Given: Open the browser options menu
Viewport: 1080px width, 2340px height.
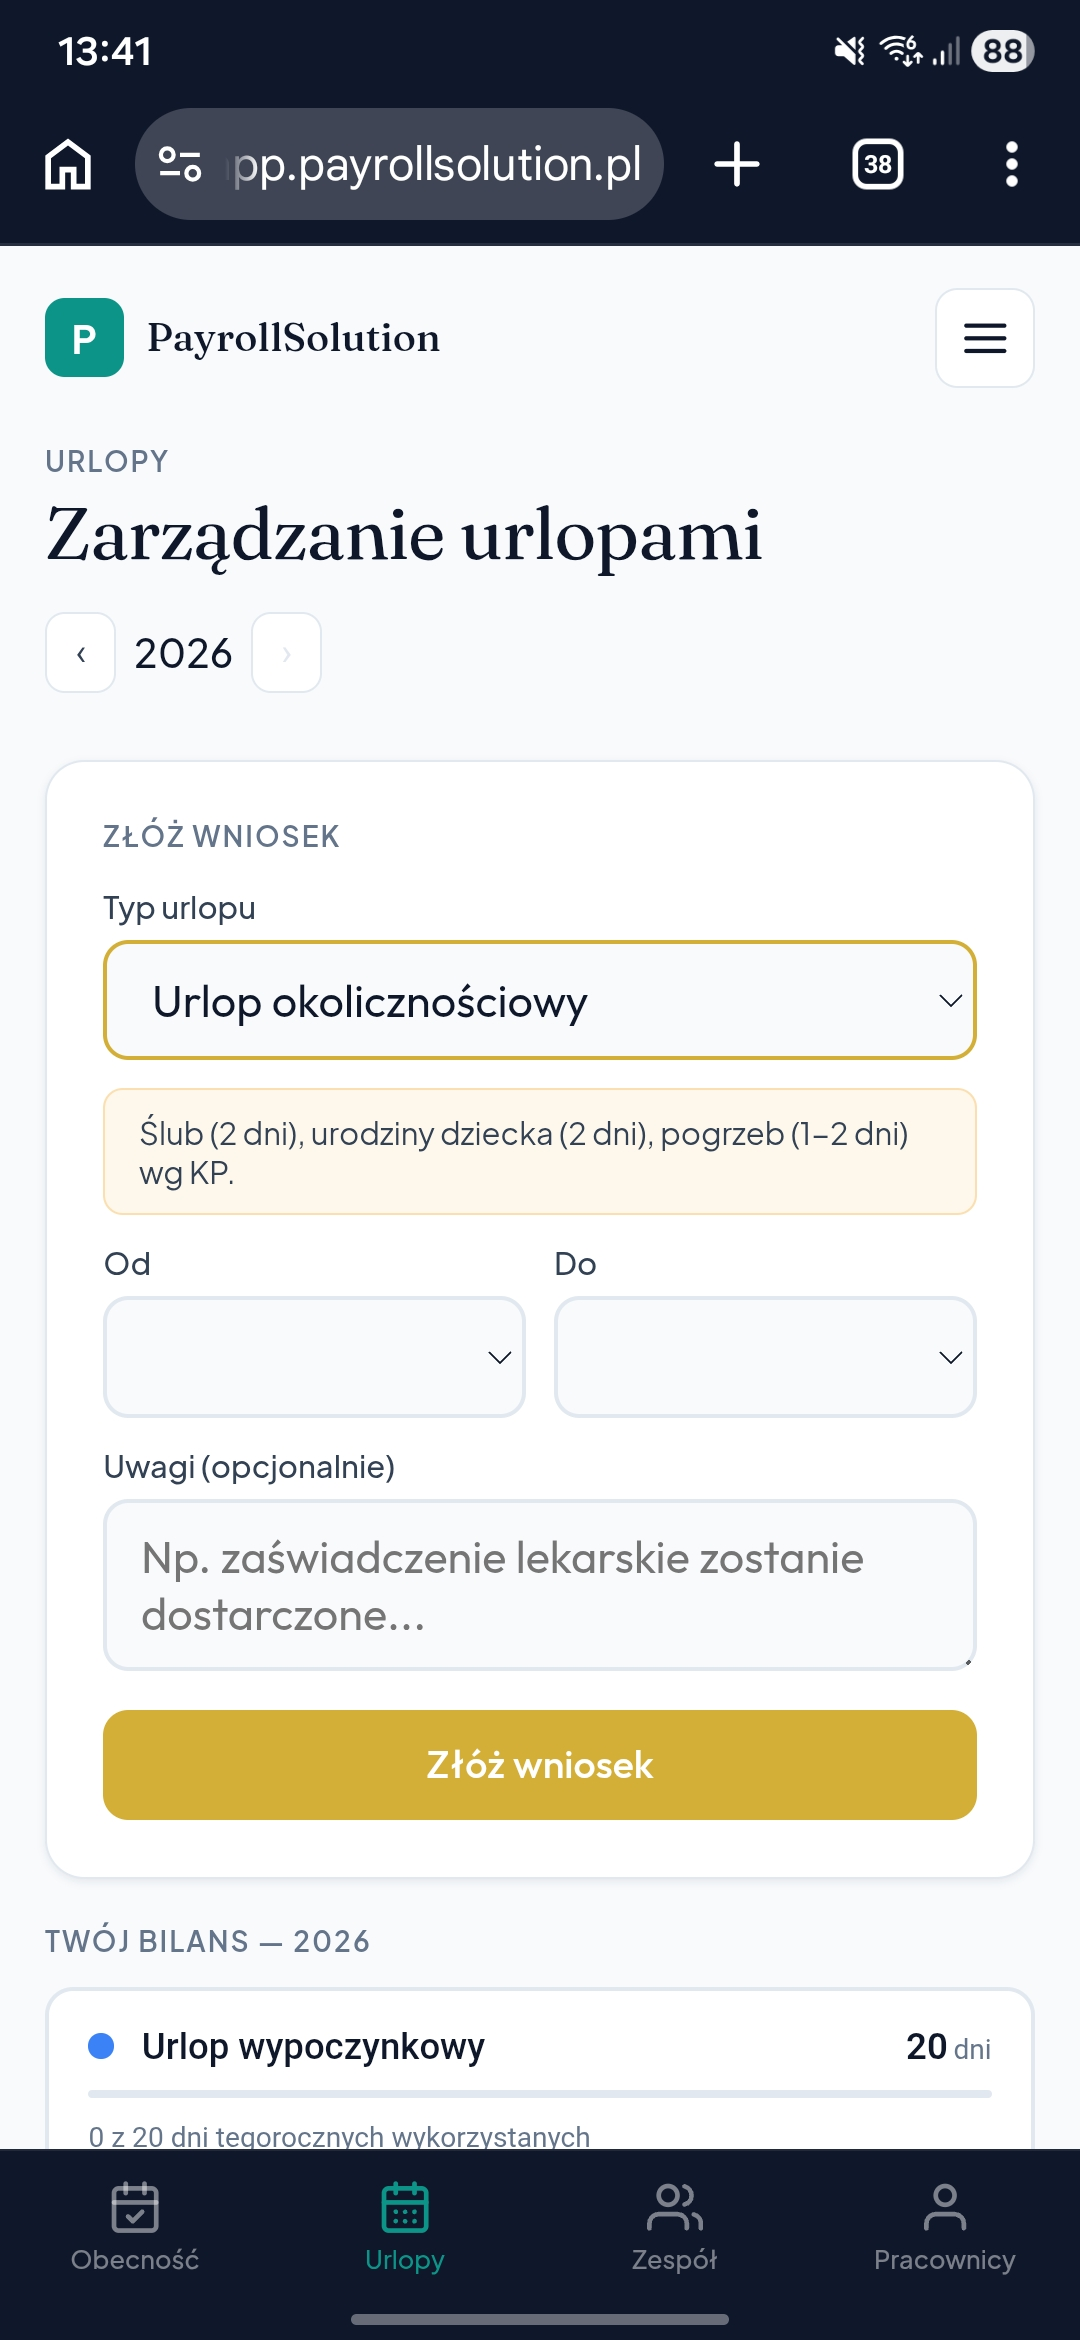Looking at the screenshot, I should [1011, 164].
